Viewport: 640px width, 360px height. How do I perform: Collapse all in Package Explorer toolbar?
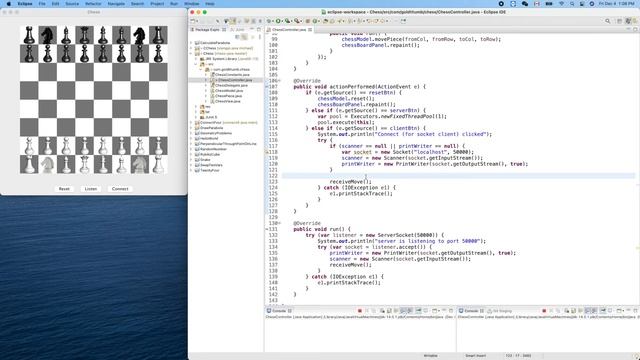tap(238, 37)
